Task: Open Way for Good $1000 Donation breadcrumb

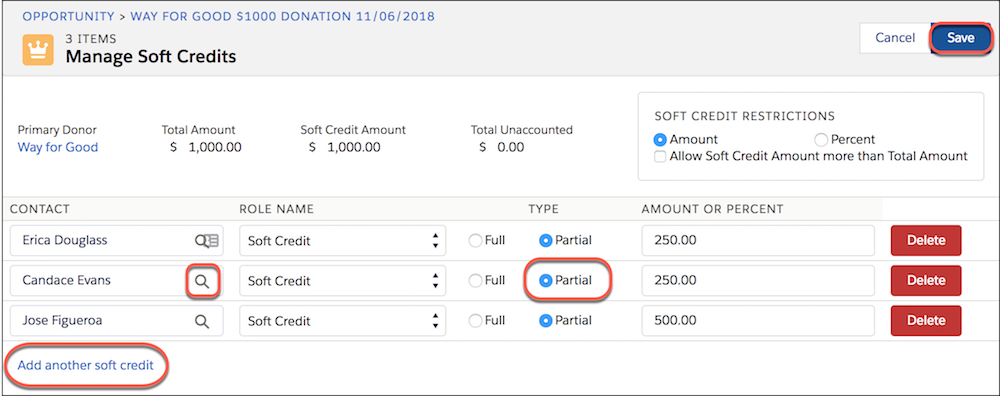Action: [x=283, y=16]
